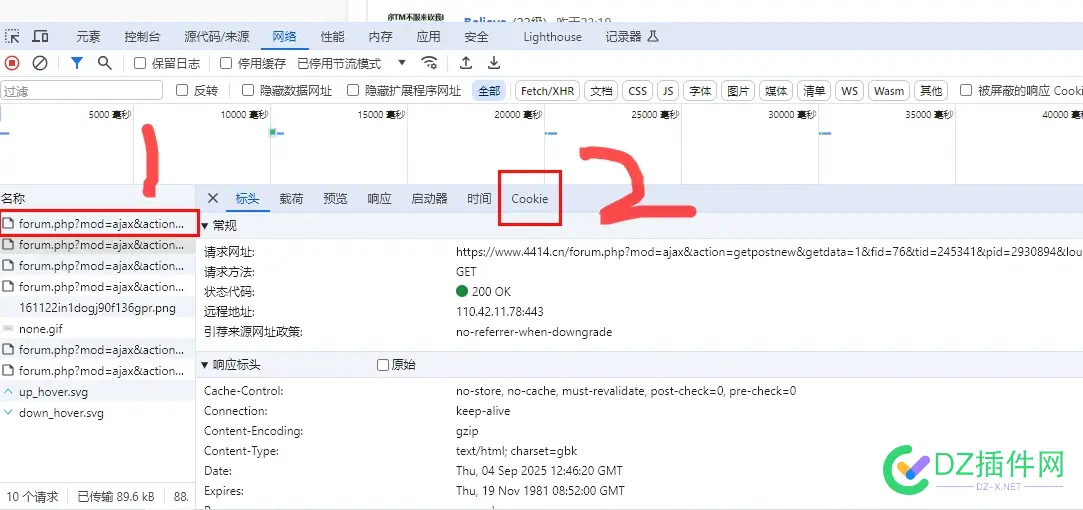Tick the 隐藏扩展程序网址 checkbox

353,90
